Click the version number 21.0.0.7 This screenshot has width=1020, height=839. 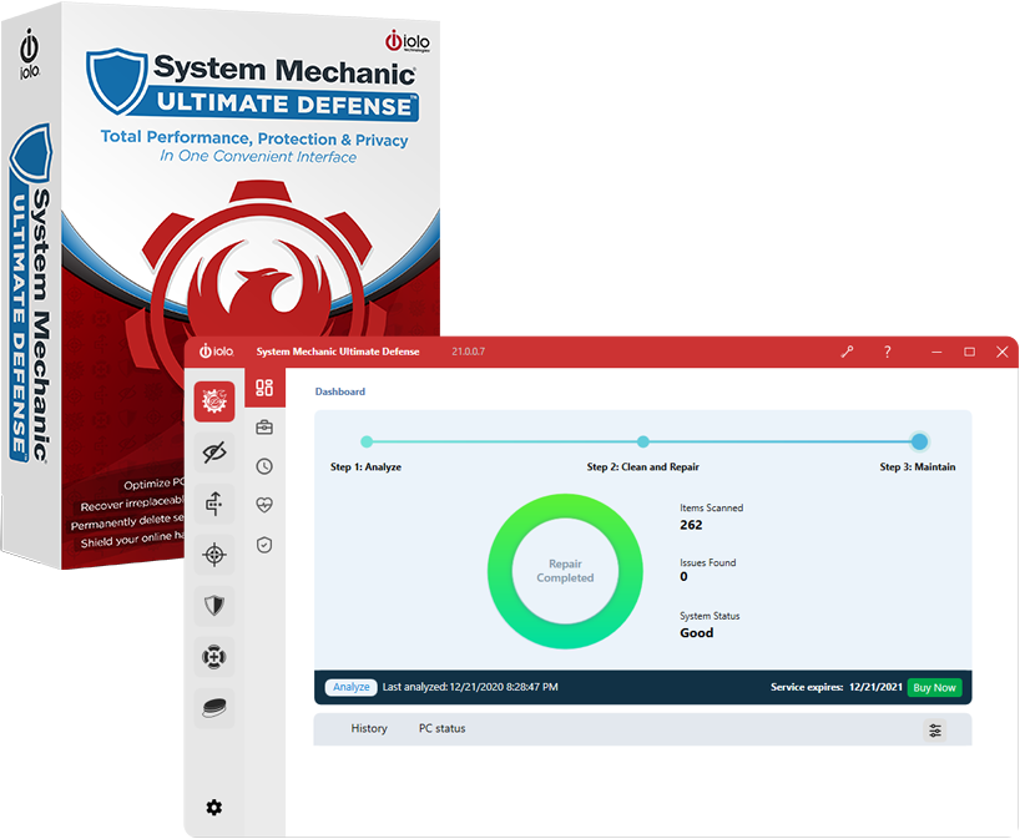[468, 351]
